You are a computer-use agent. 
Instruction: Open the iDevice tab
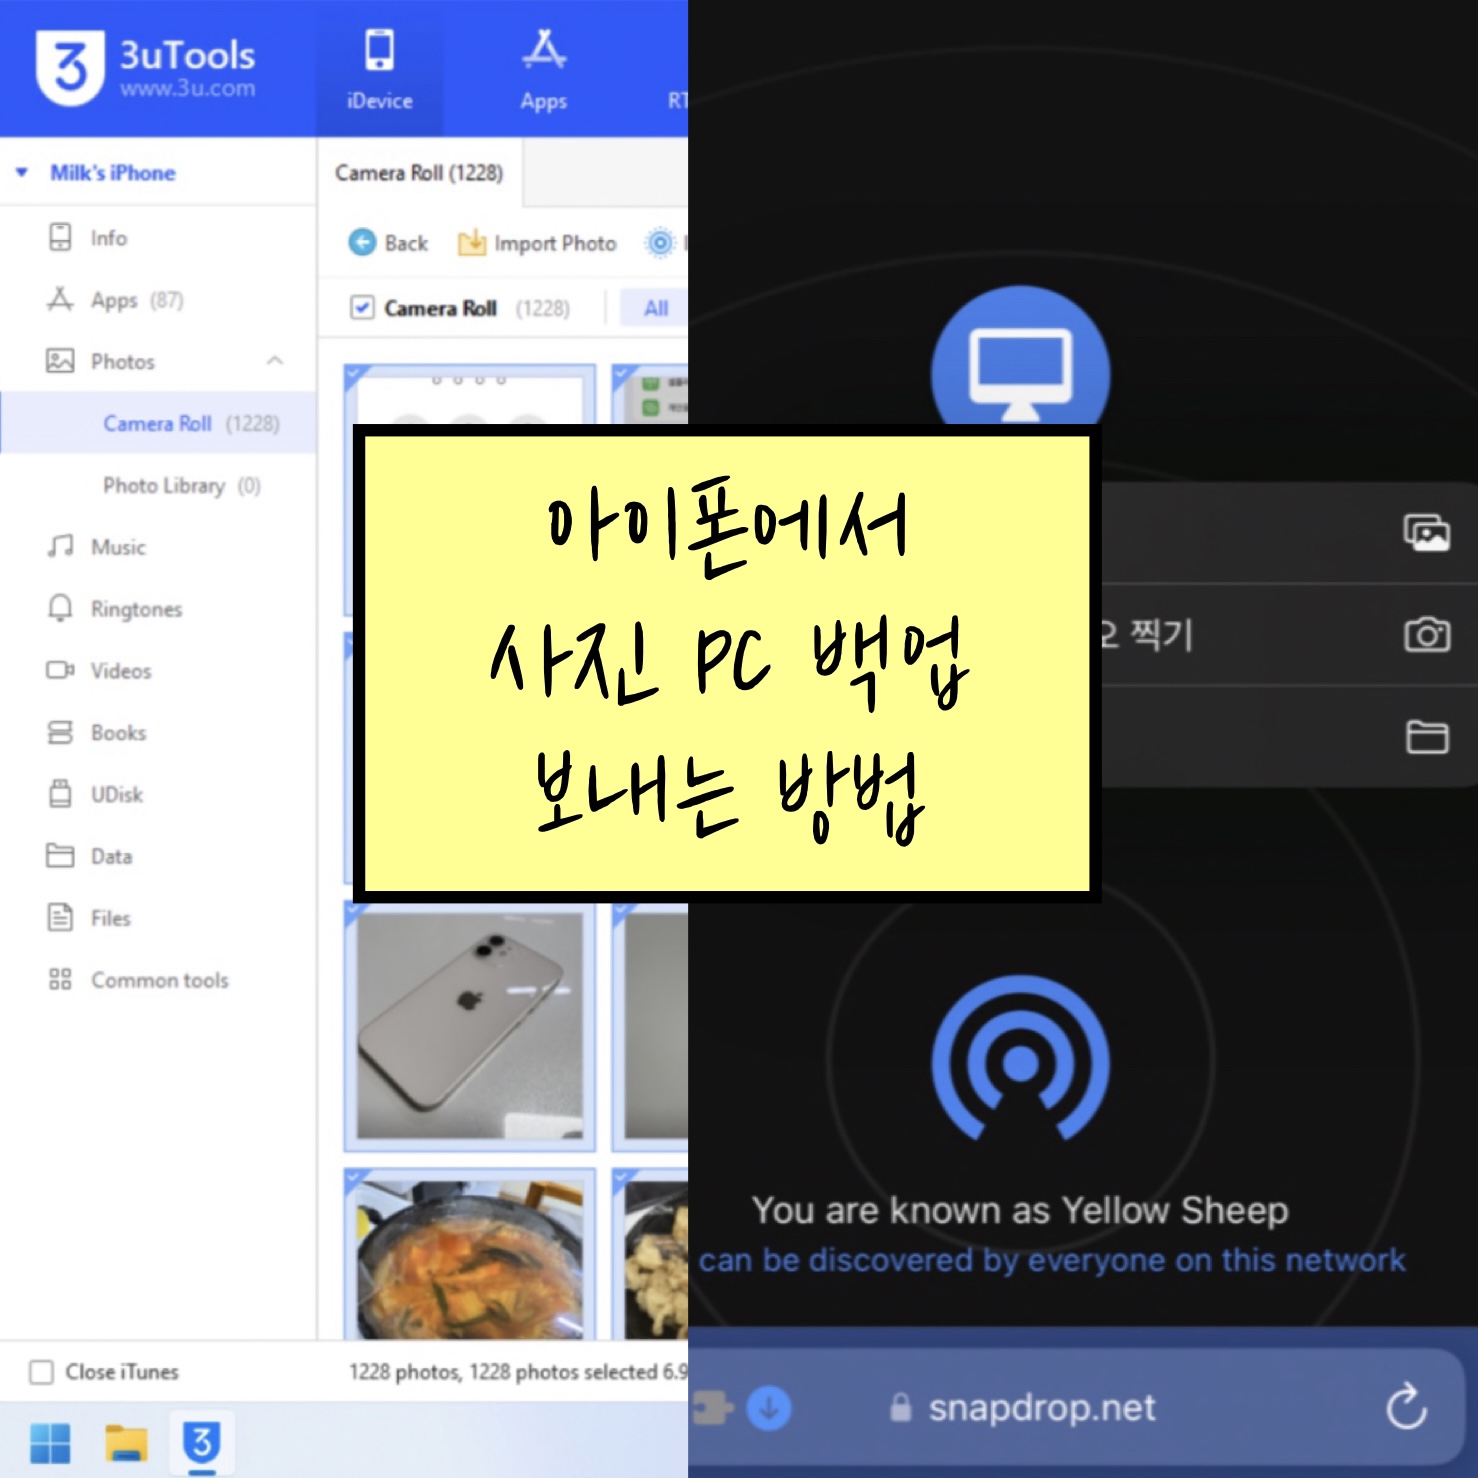coord(380,69)
